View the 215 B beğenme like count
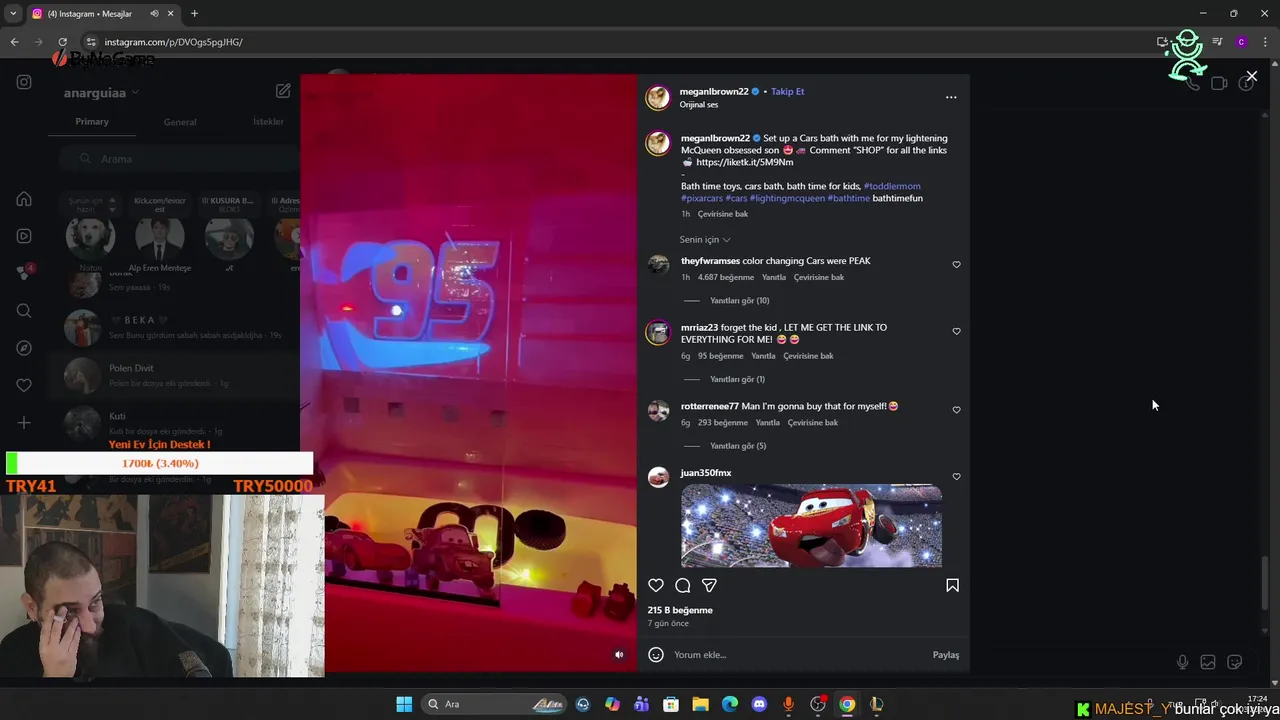Screen dimensions: 1280x720 pyautogui.click(x=680, y=610)
